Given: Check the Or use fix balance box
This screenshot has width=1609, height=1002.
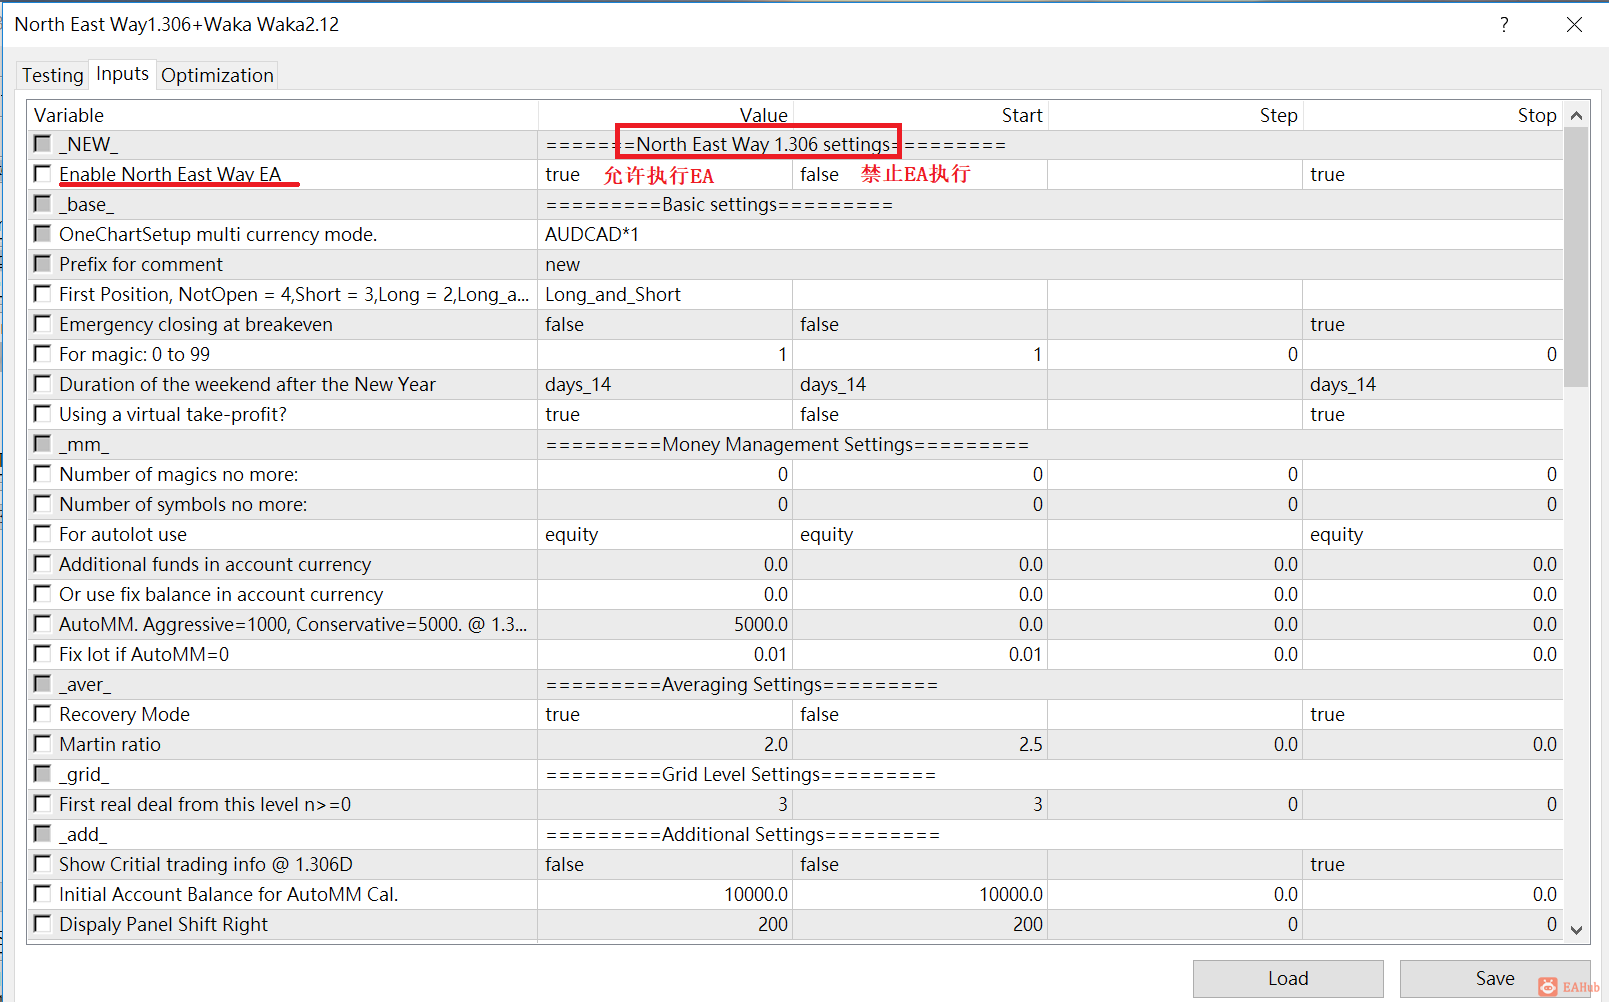Looking at the screenshot, I should click(43, 594).
